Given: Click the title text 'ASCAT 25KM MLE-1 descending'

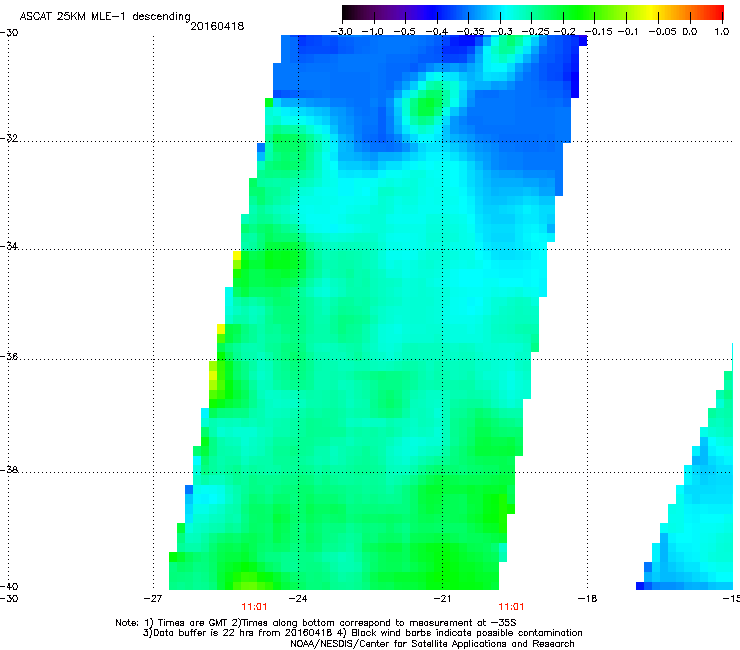Looking at the screenshot, I should point(105,16).
